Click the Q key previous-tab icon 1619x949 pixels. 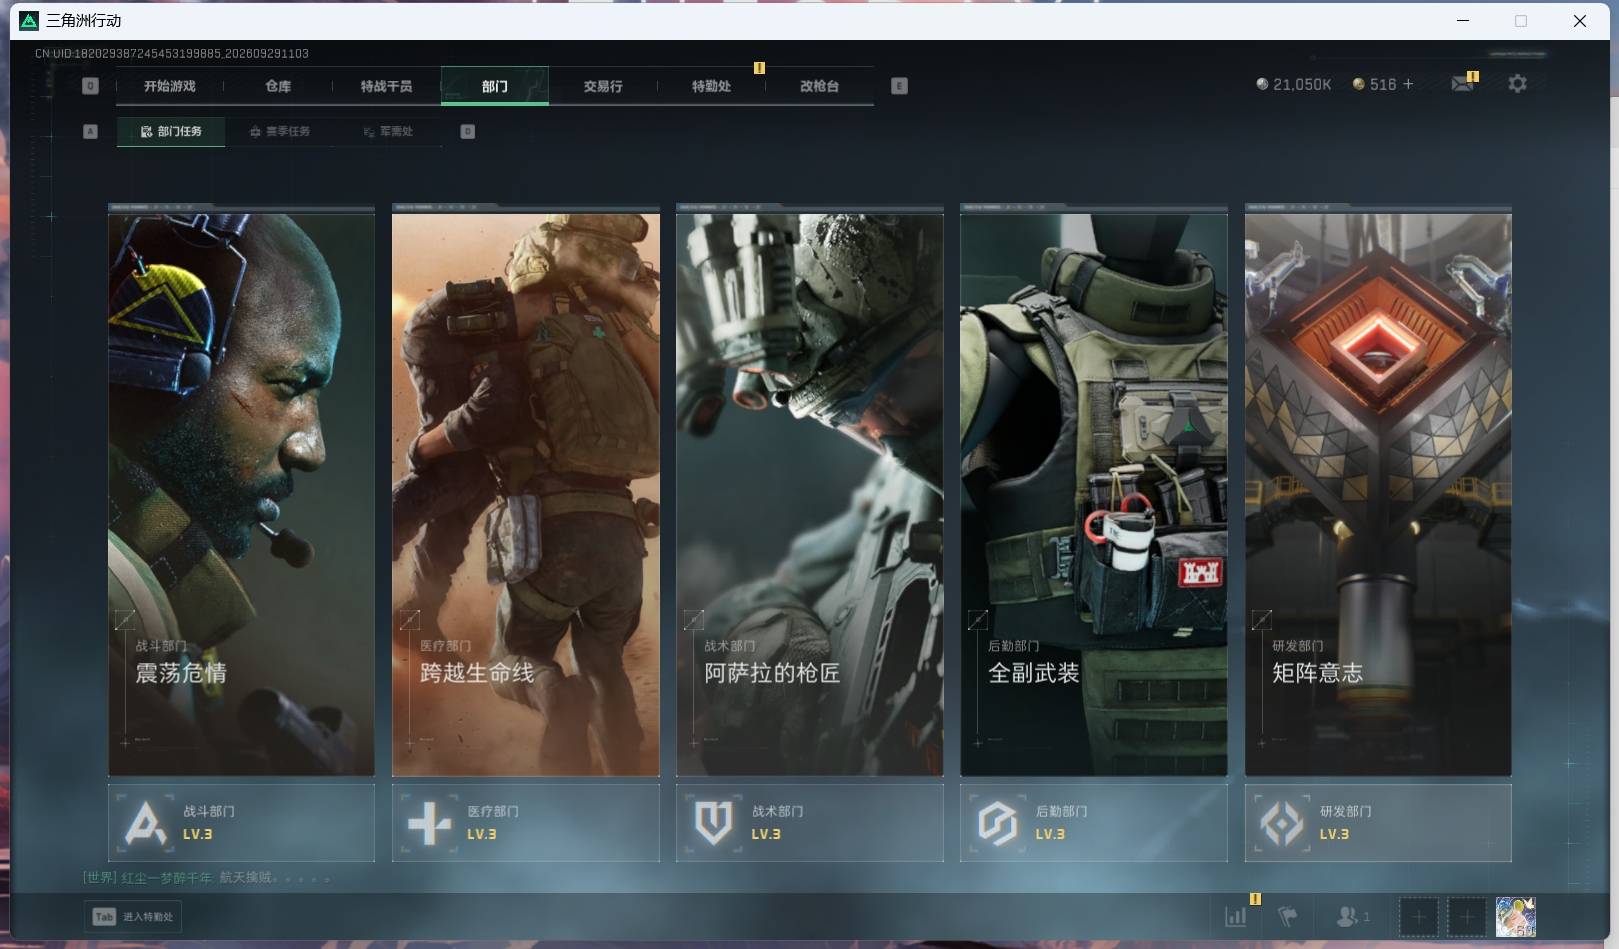click(x=90, y=86)
